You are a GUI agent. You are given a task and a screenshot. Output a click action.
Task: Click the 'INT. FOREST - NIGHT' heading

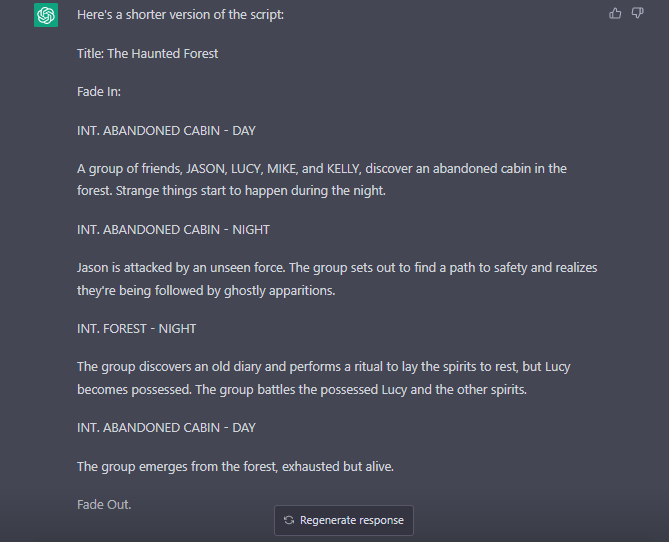tap(137, 329)
